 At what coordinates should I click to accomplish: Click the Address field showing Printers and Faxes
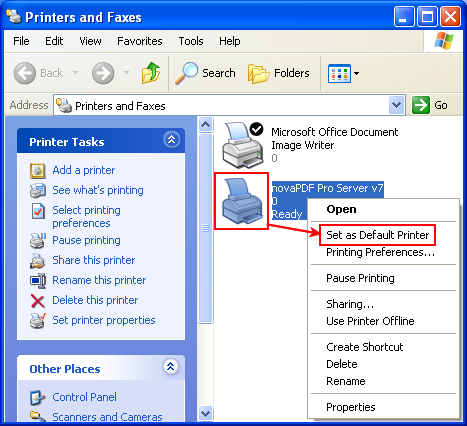222,106
